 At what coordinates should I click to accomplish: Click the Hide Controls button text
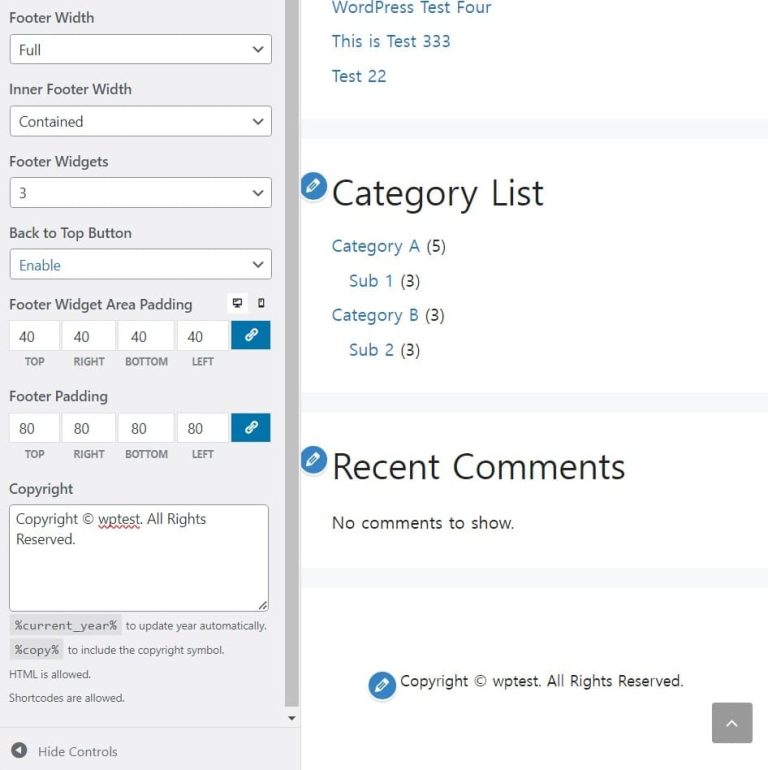pyautogui.click(x=77, y=752)
